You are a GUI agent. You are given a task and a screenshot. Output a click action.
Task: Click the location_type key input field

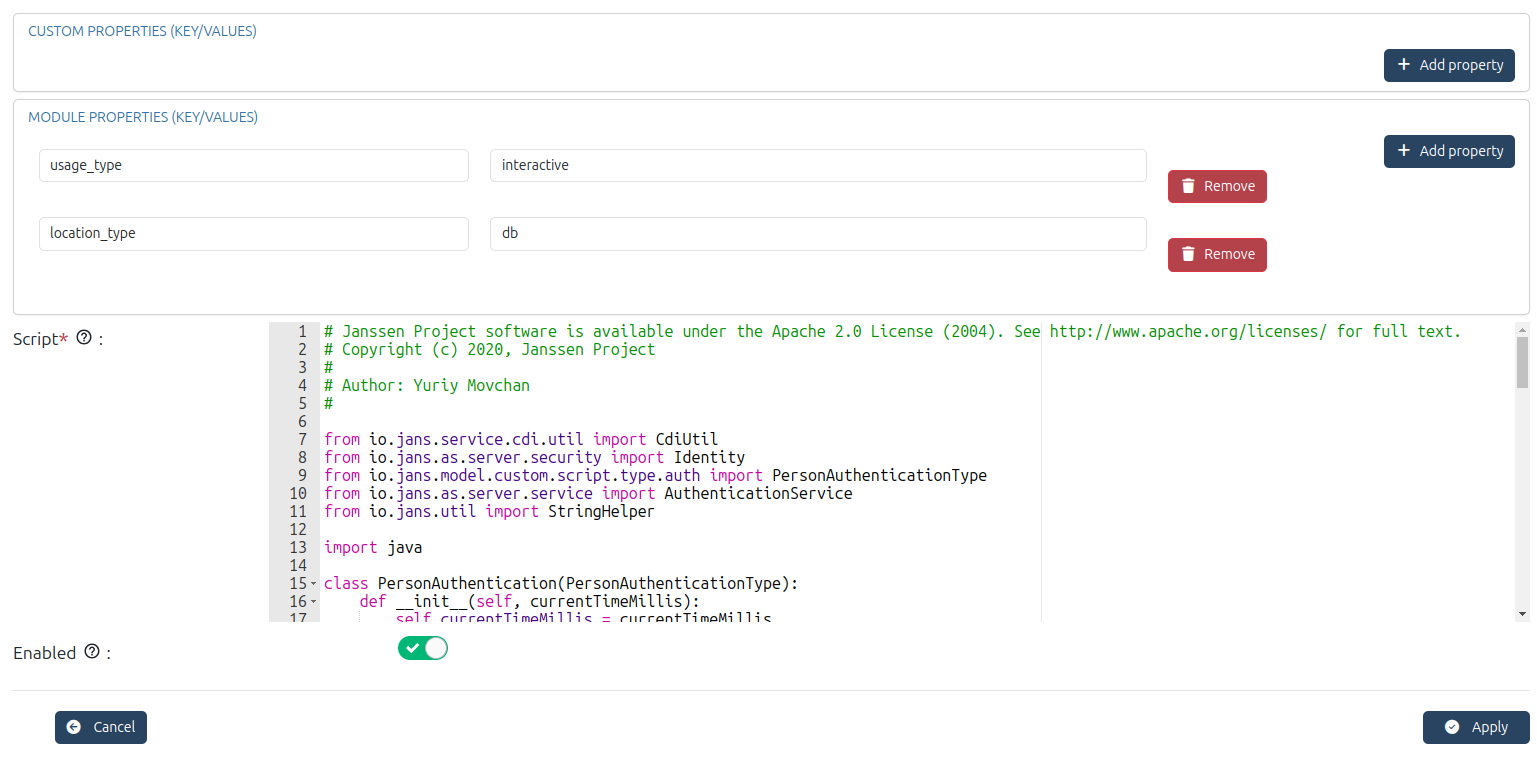coord(253,233)
